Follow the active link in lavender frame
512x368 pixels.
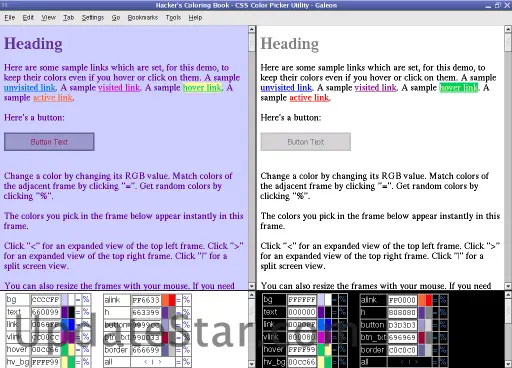(x=53, y=98)
